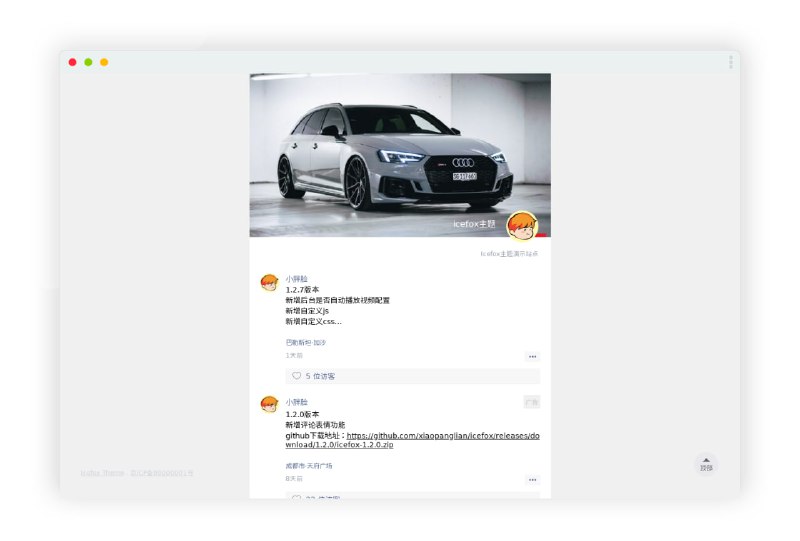
Task: Open the 巴勒斯坦·加沙 location link
Action: pyautogui.click(x=305, y=342)
